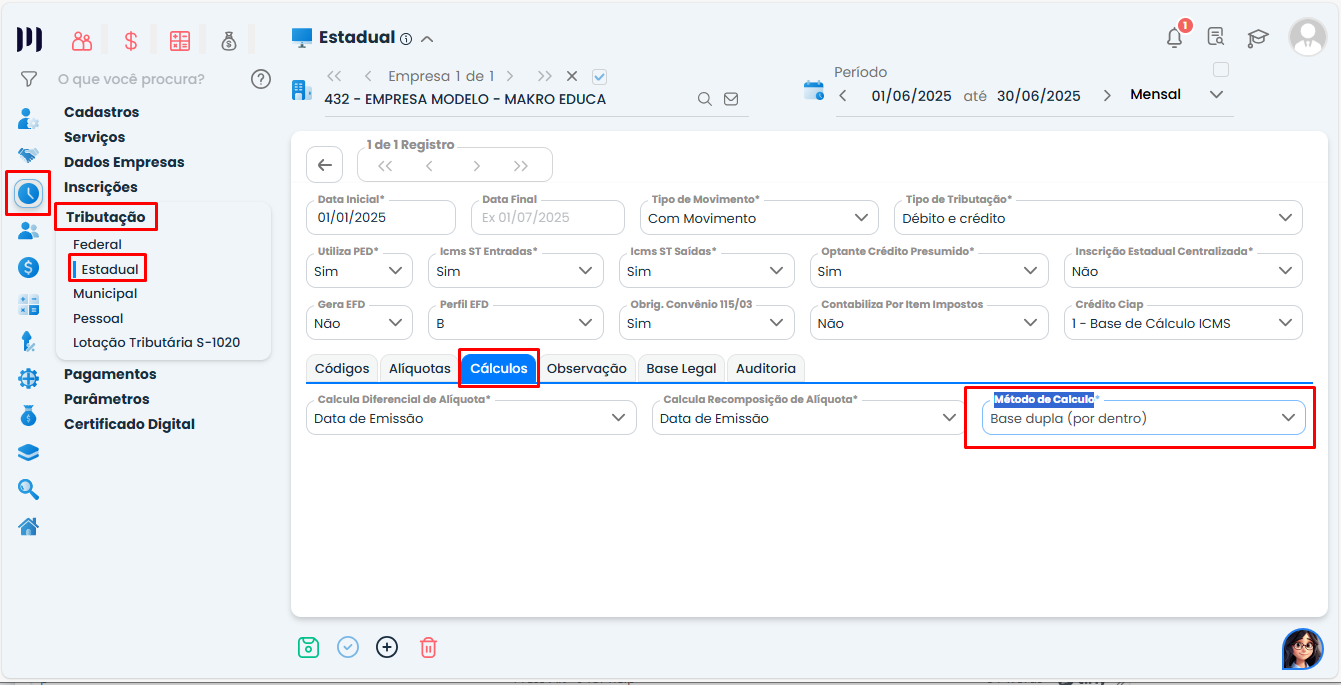Open the layers stack sidebar icon
The width and height of the screenshot is (1341, 685).
coord(29,452)
